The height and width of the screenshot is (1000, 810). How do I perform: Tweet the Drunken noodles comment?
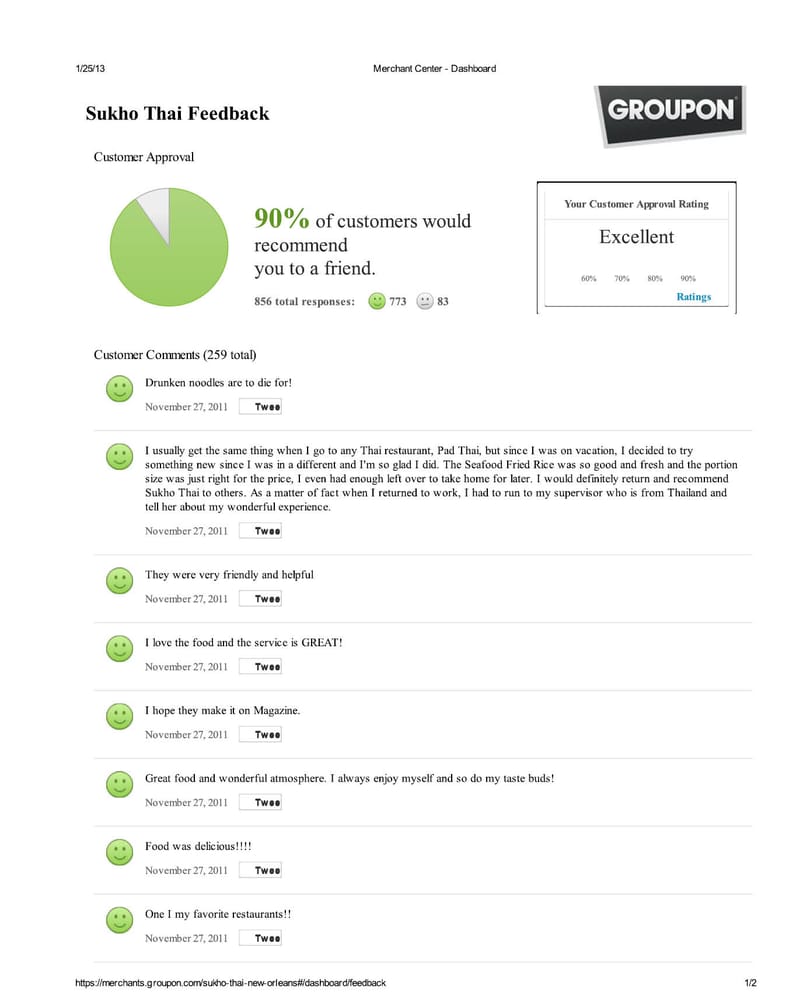click(x=261, y=407)
